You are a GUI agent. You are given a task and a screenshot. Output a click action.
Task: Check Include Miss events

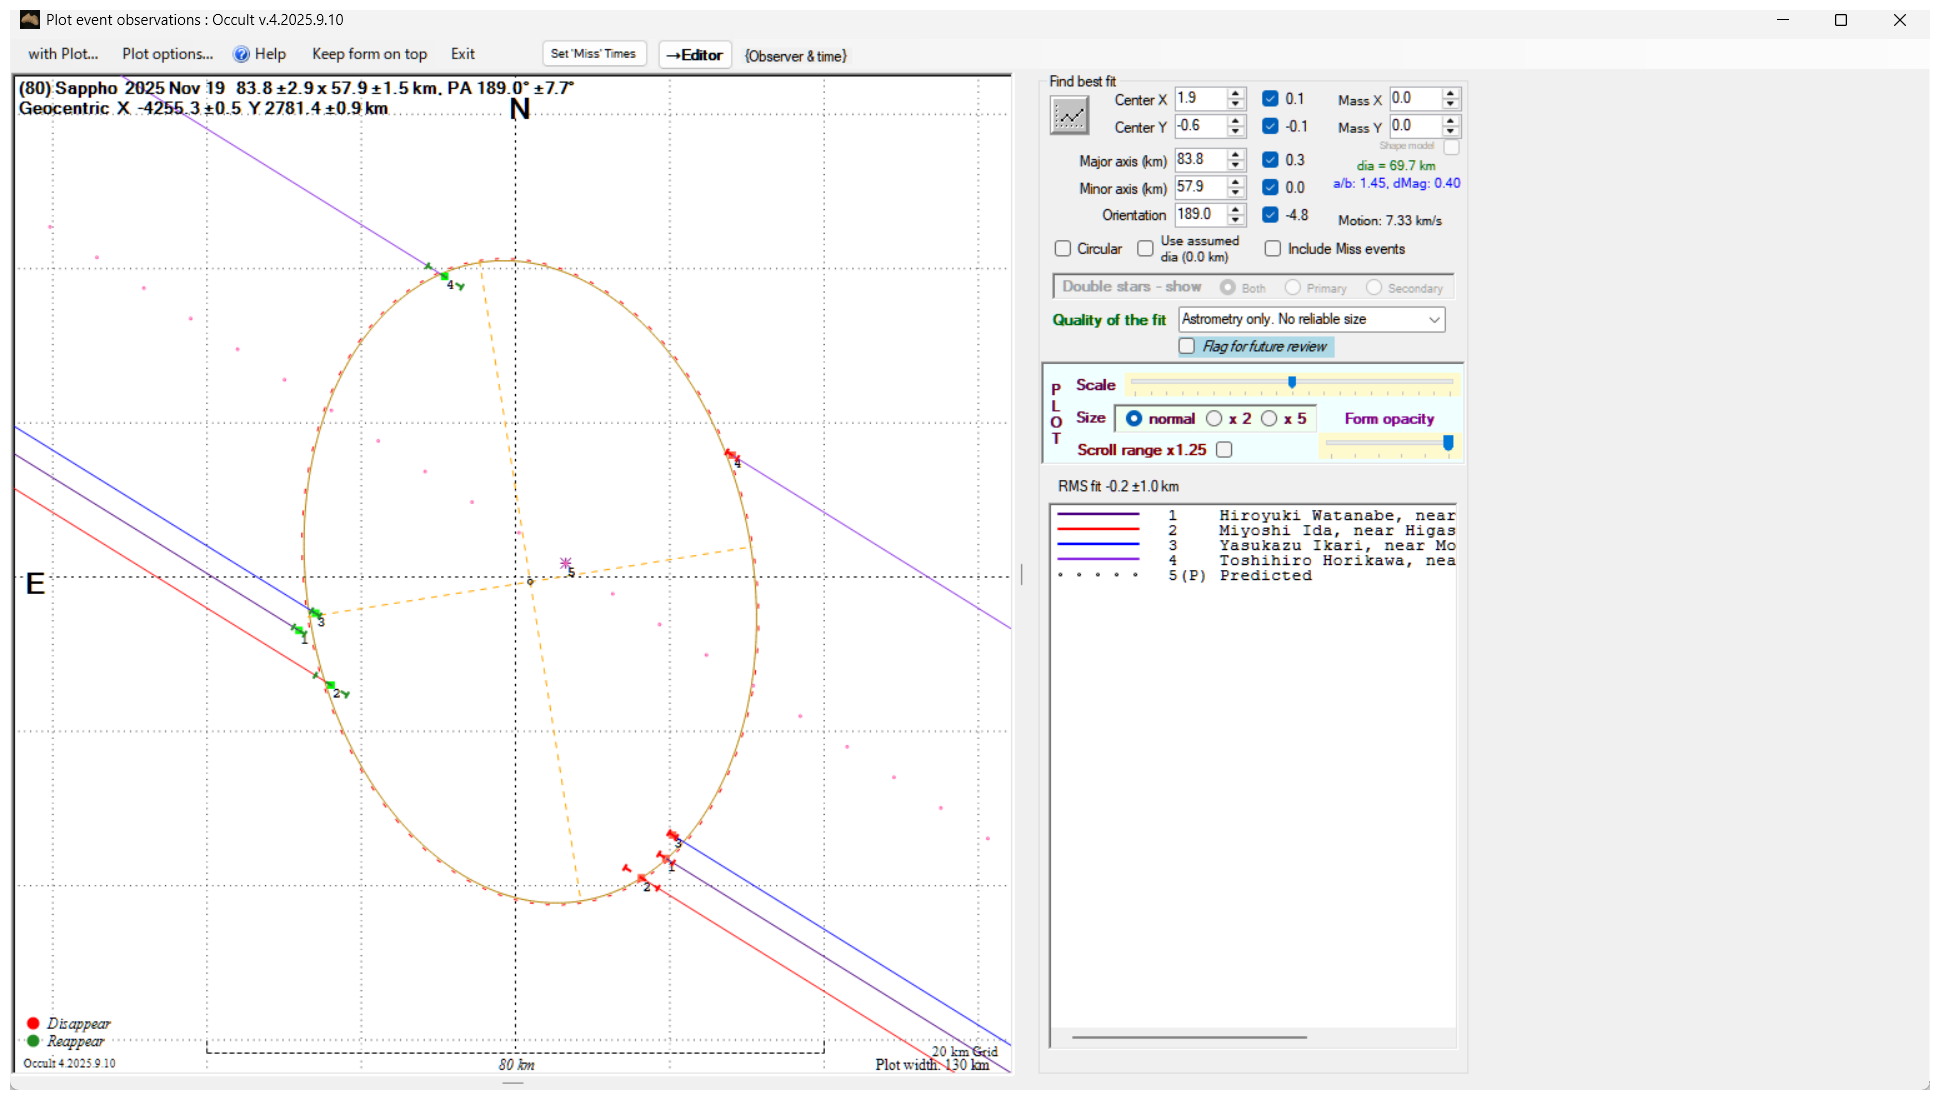tap(1273, 248)
